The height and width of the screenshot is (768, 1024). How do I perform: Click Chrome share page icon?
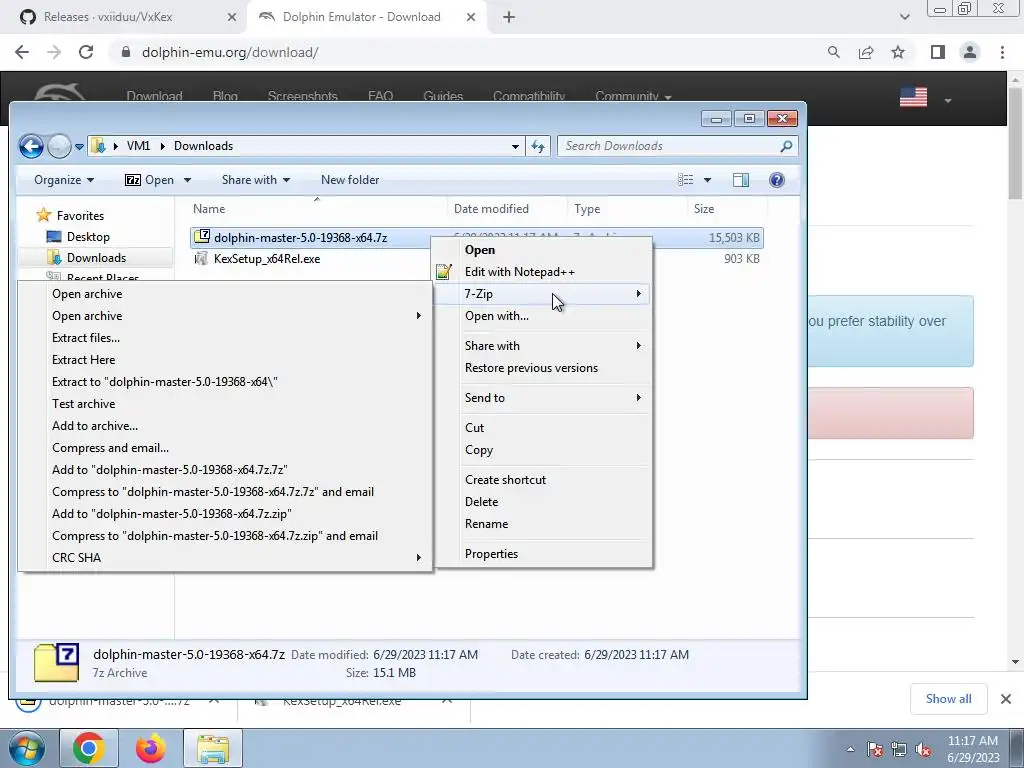tap(866, 52)
